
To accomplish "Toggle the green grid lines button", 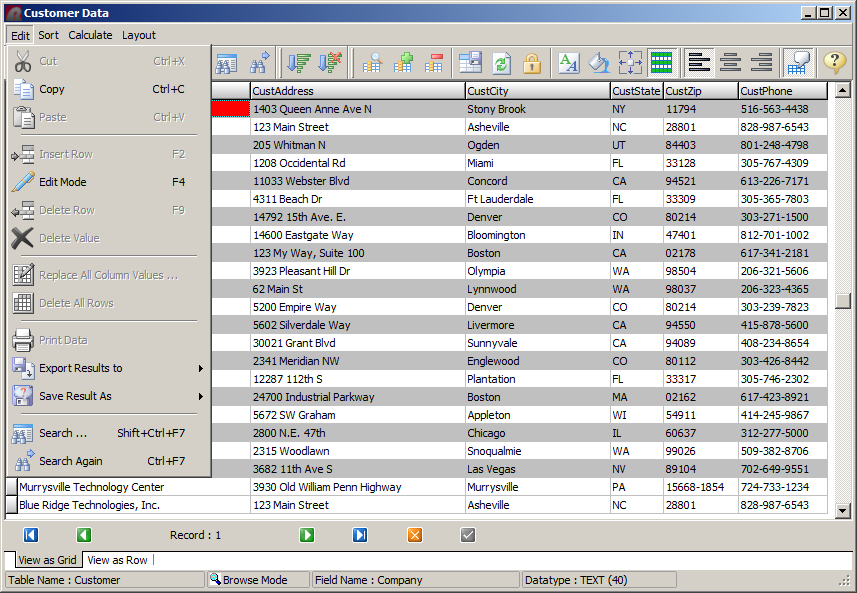I will (x=660, y=63).
